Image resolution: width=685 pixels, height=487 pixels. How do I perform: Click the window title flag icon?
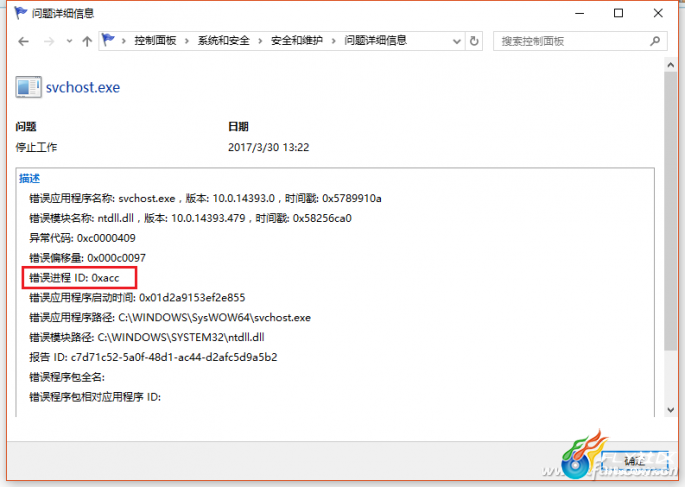tap(21, 13)
